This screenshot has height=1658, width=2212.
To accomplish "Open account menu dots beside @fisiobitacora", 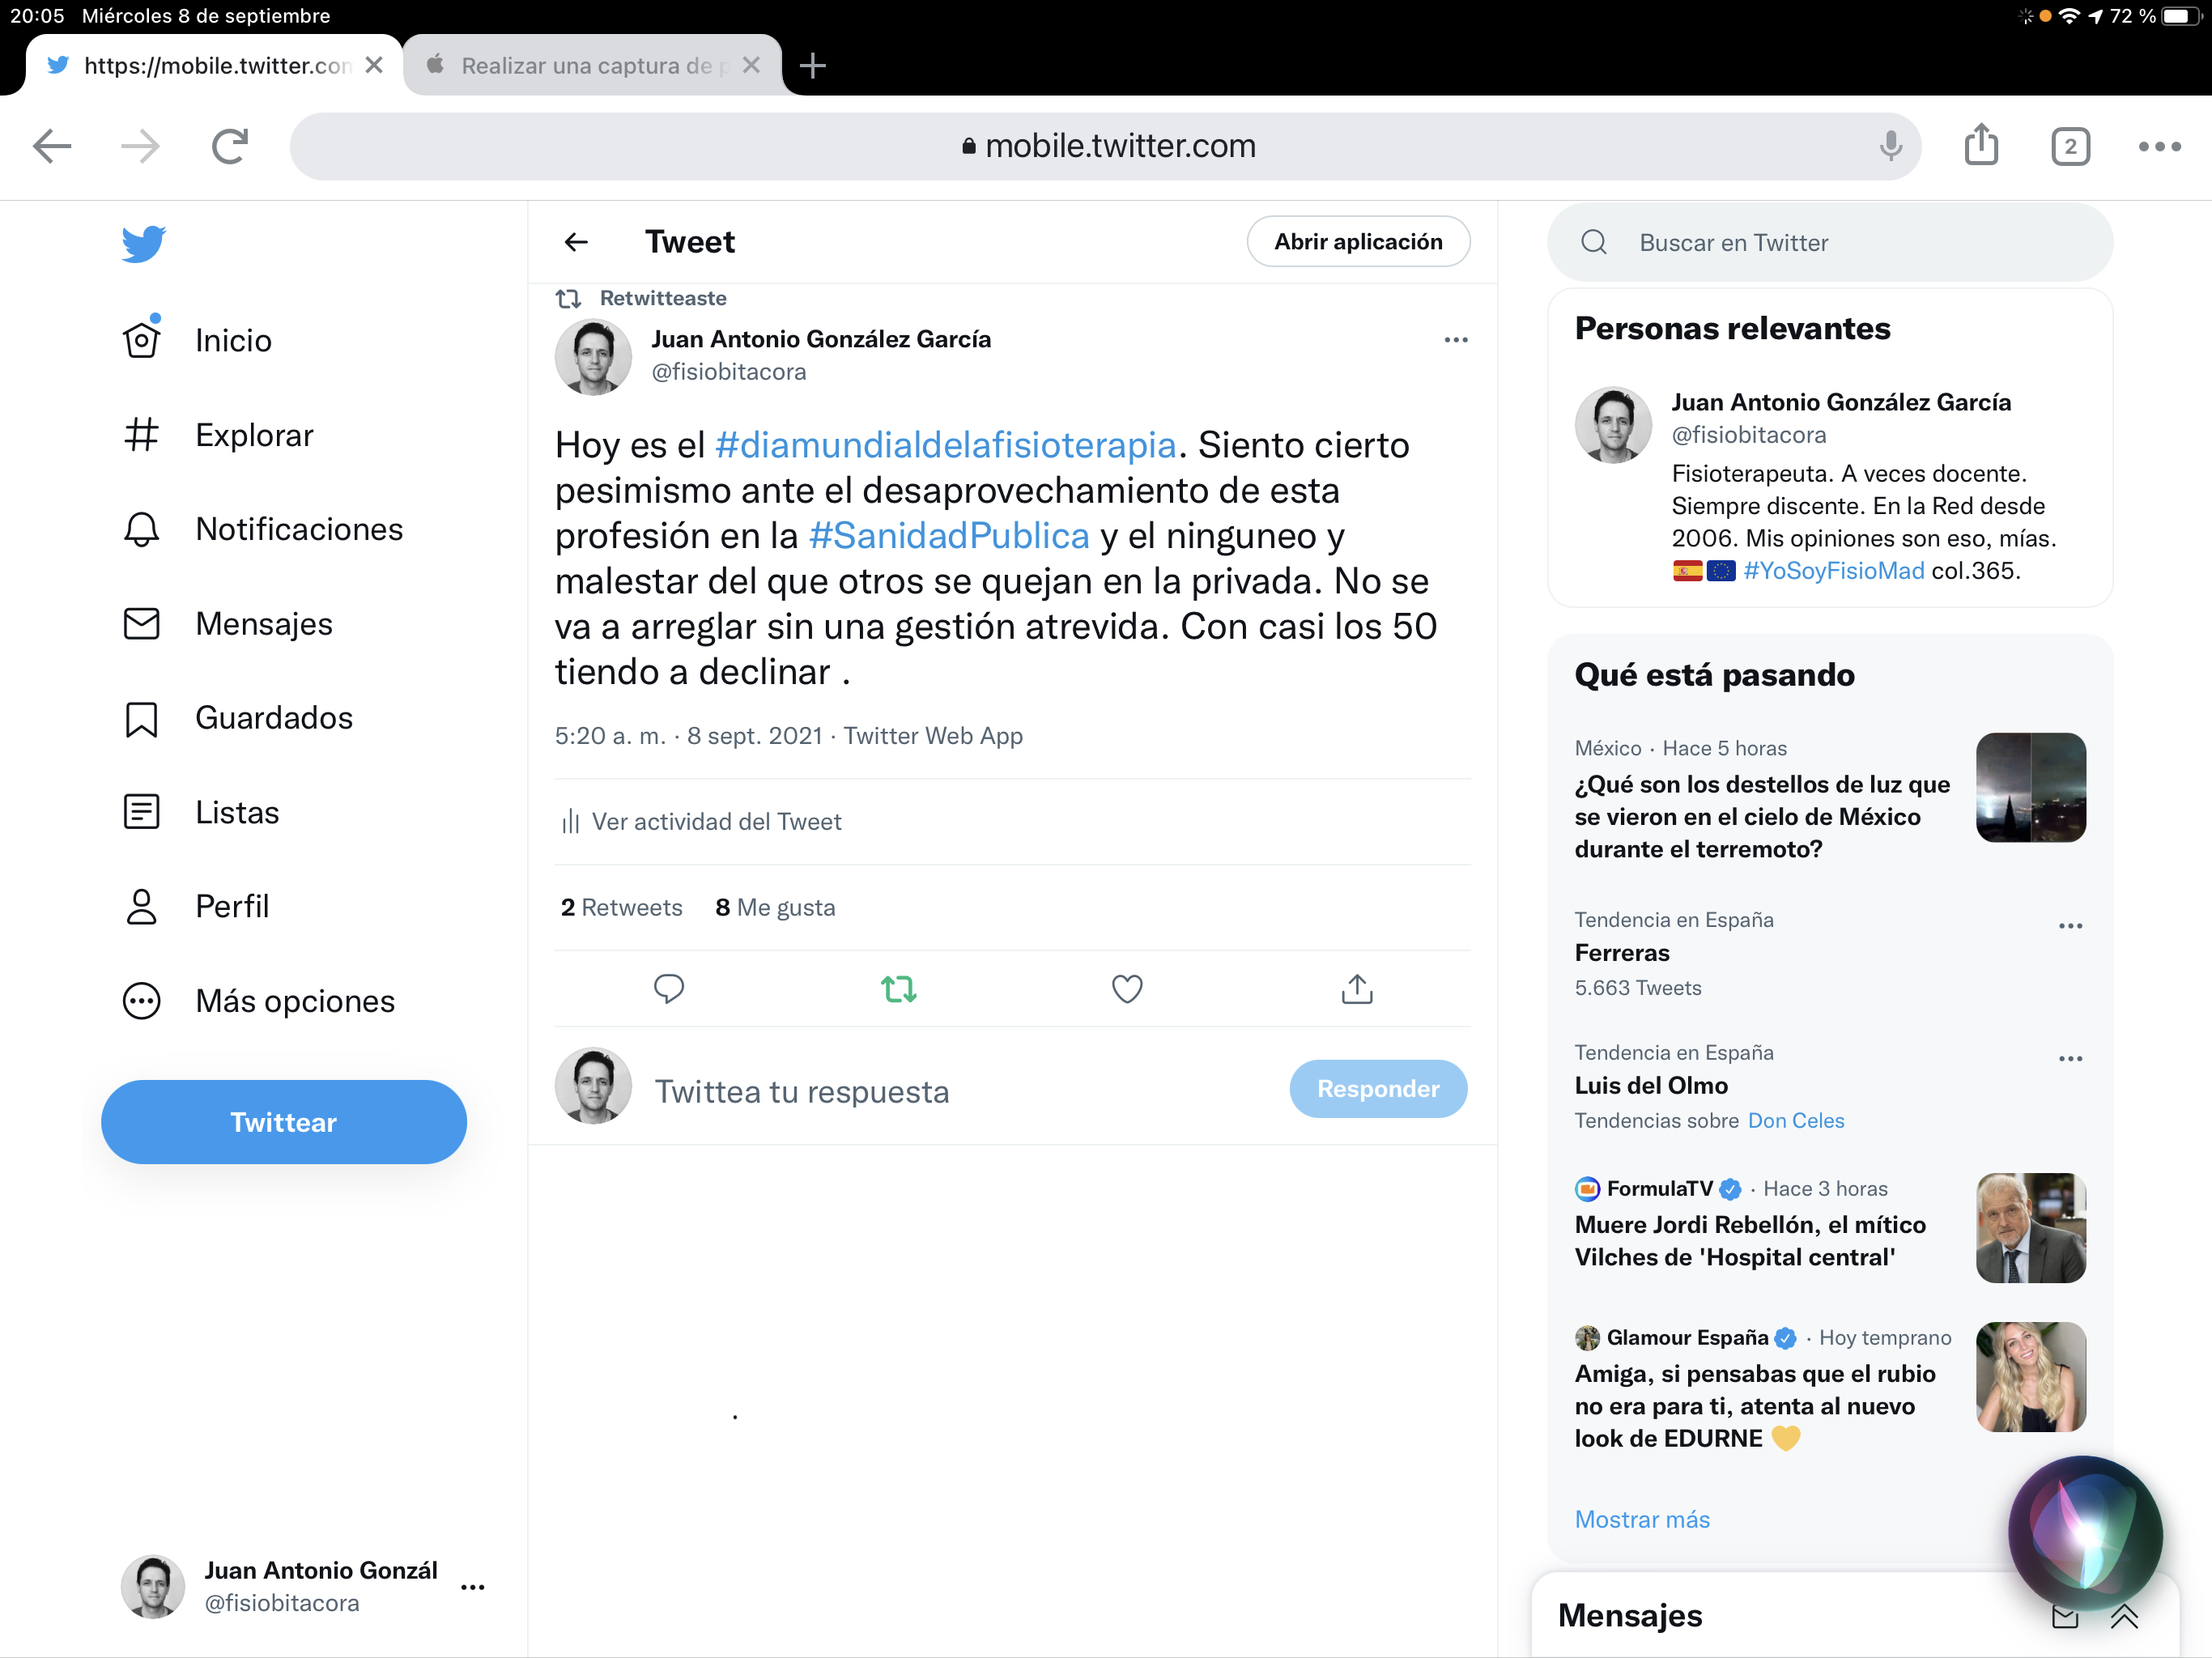I will click(472, 1587).
